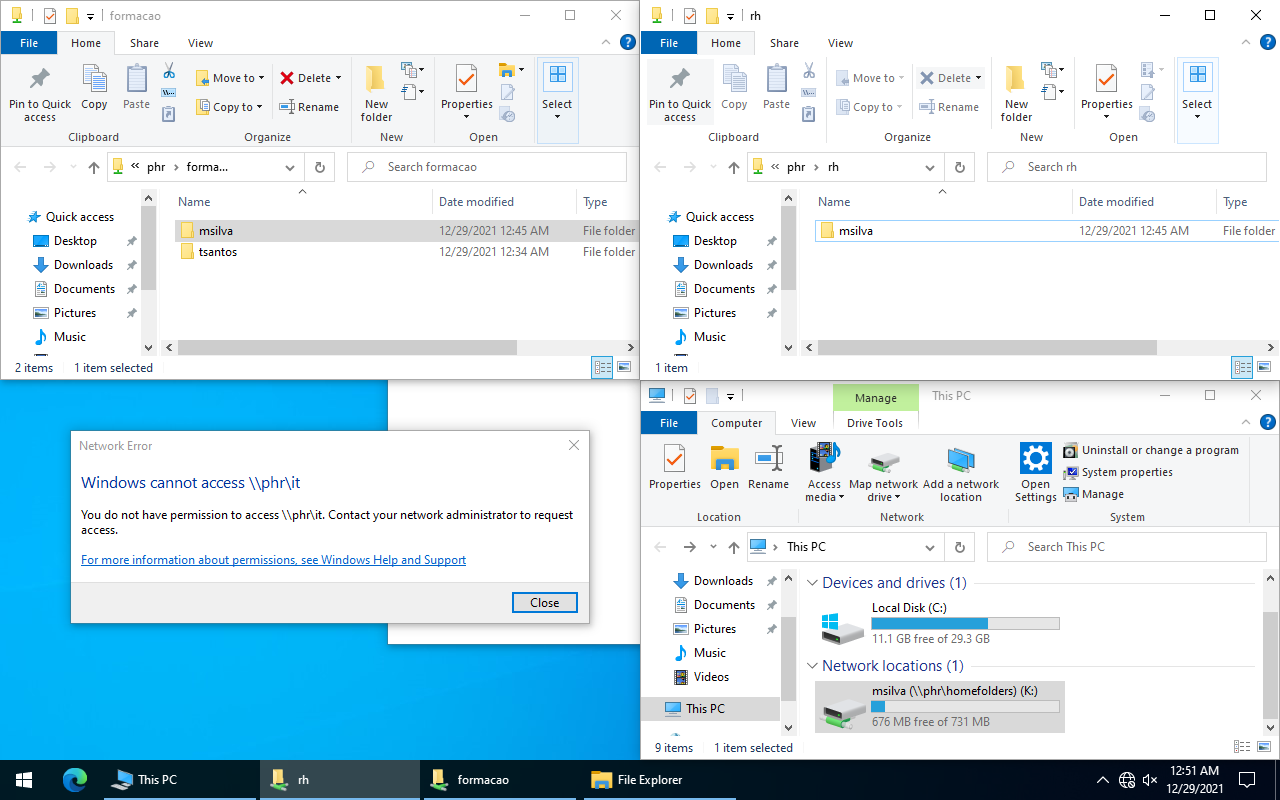Viewport: 1280px width, 800px height.
Task: Switch to the Share ribbon tab
Action: click(145, 43)
